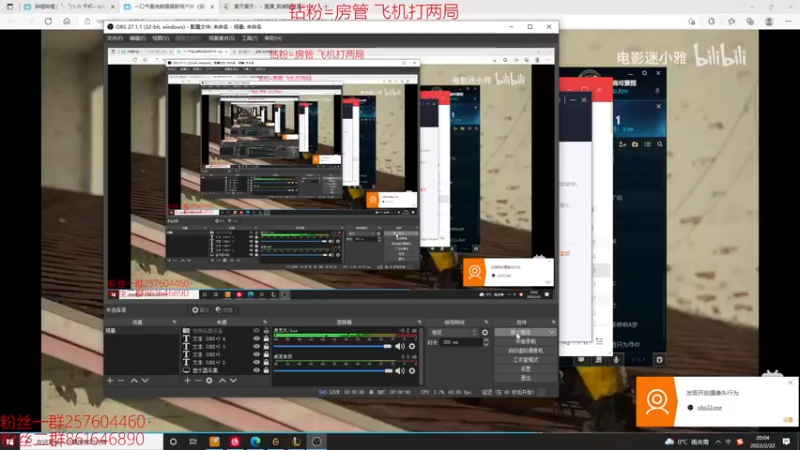Open microphone/Aux audio settings gear

(x=412, y=346)
